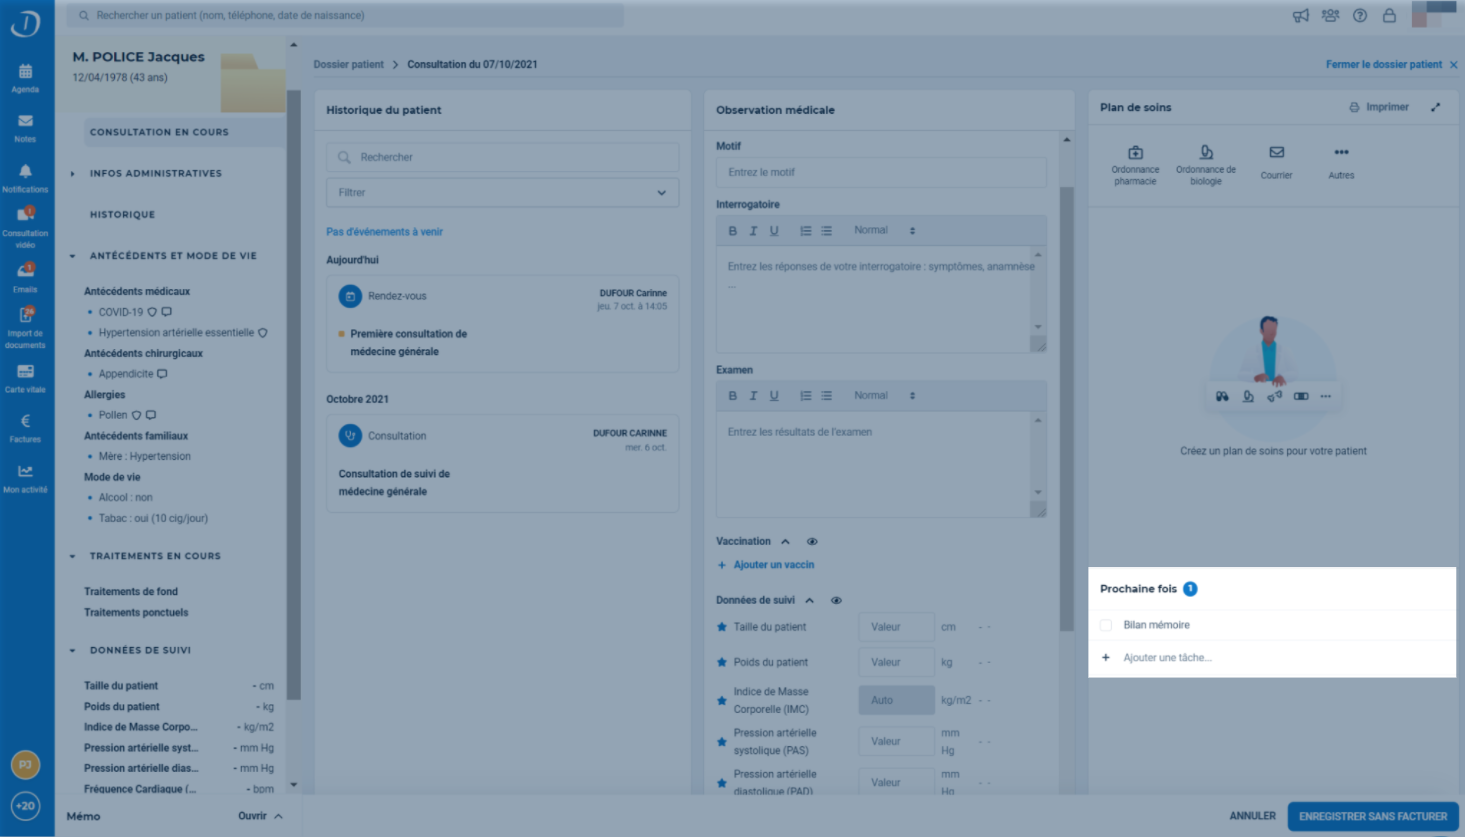The image size is (1465, 837).
Task: Click Enregistrer sans facturer button
Action: (x=1372, y=816)
